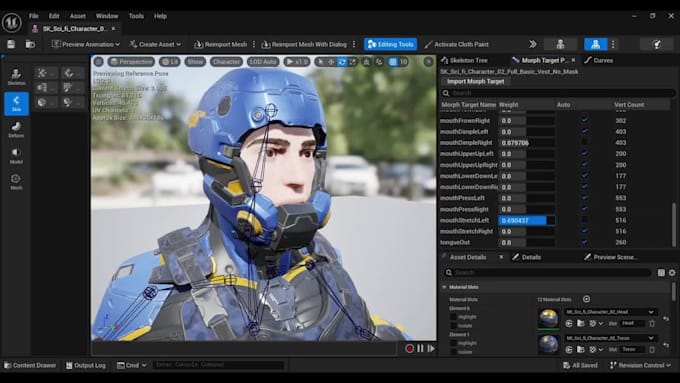The height and width of the screenshot is (383, 680).
Task: Open the rightmost toolbar mode icon
Action: pyautogui.click(x=657, y=44)
